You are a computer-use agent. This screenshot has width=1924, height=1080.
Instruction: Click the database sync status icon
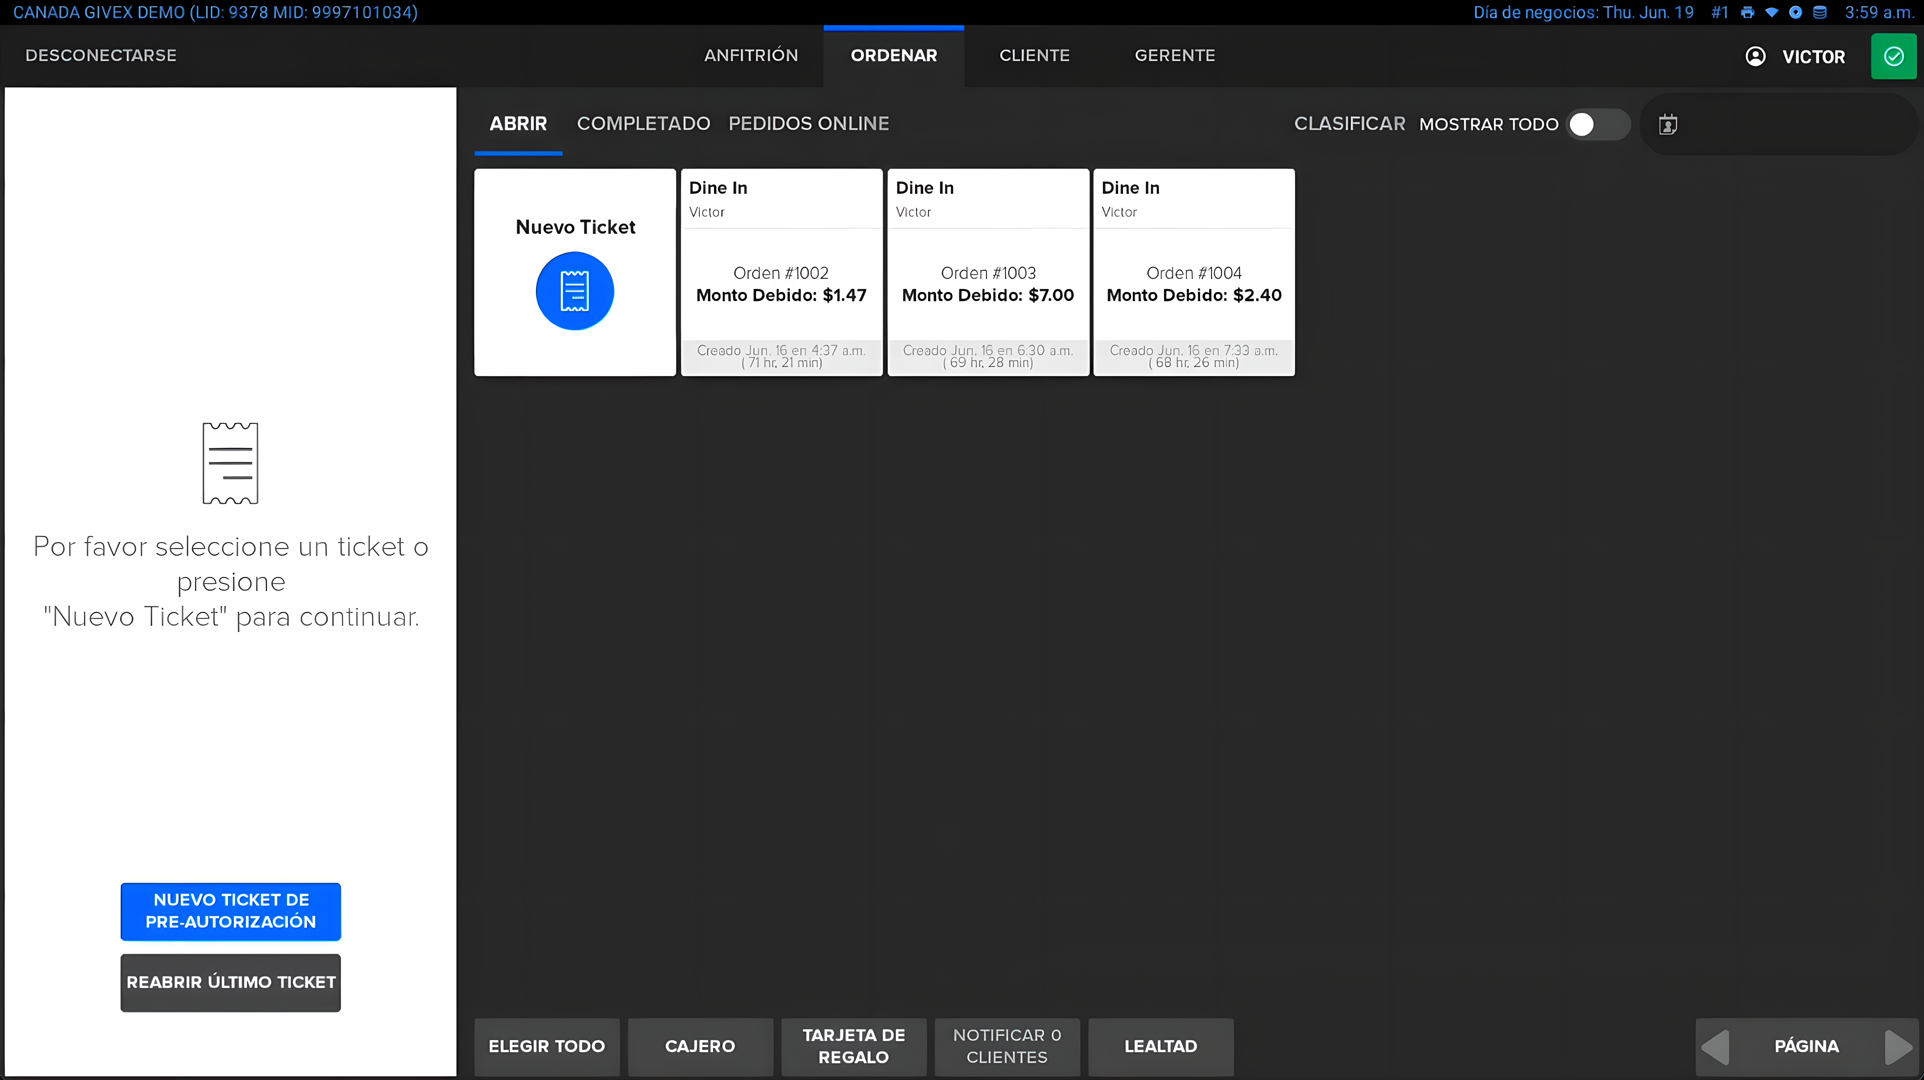click(1820, 13)
